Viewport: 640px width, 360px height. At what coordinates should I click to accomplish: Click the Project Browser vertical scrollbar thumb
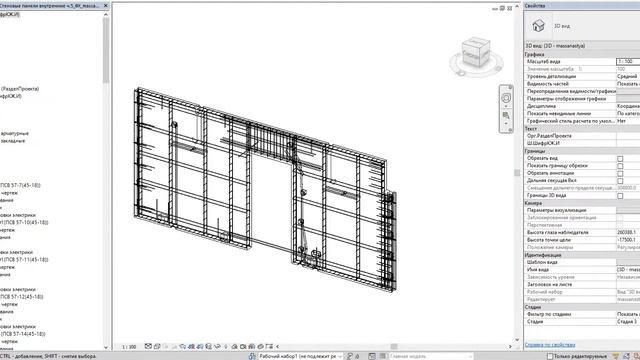click(x=106, y=50)
